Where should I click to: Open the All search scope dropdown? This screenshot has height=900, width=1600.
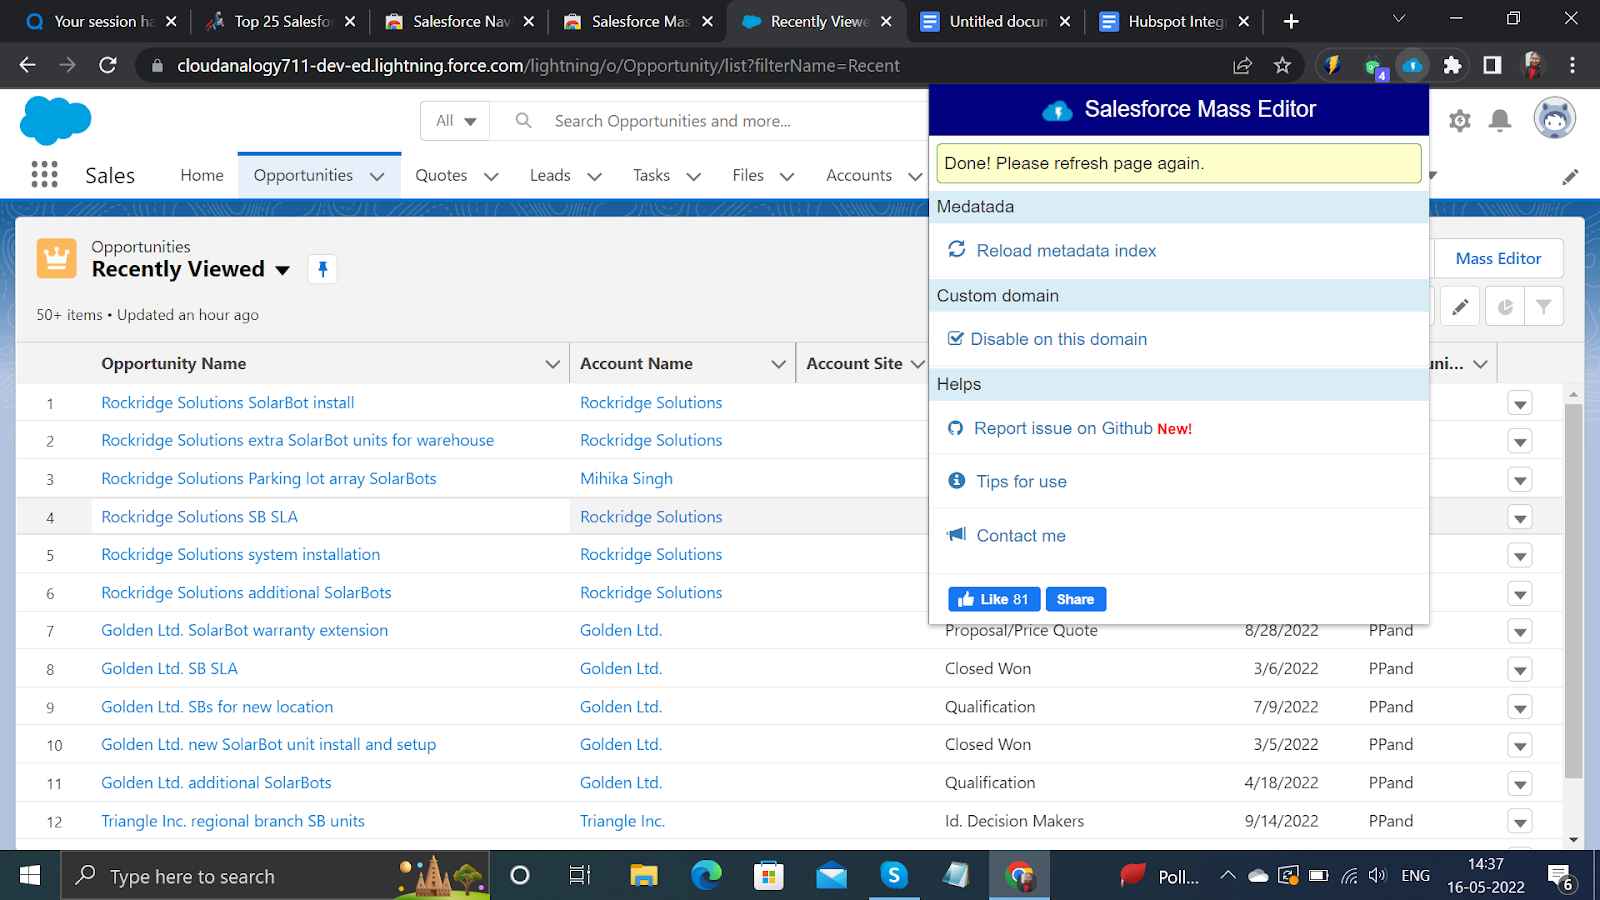pyautogui.click(x=455, y=120)
